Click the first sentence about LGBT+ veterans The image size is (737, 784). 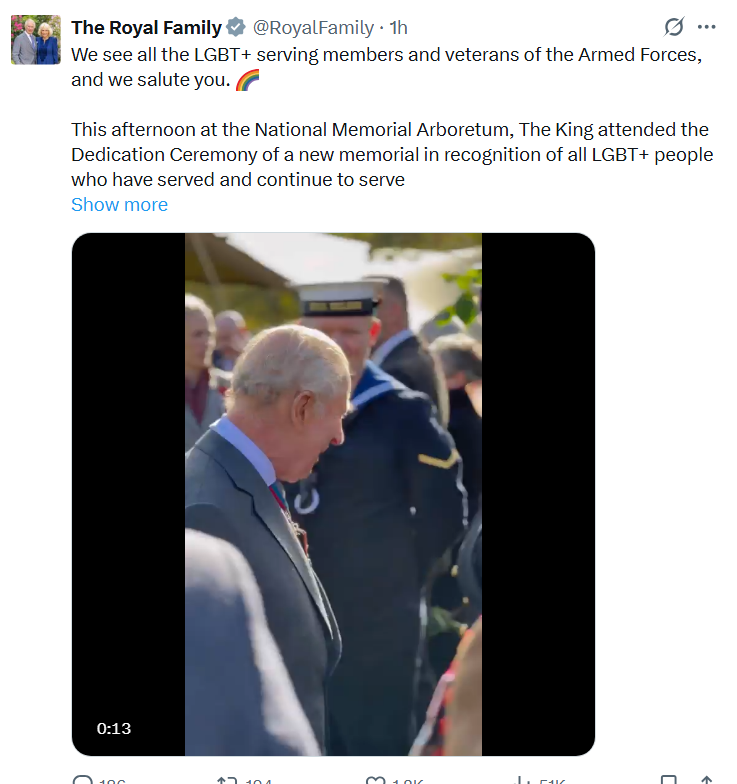click(x=386, y=67)
